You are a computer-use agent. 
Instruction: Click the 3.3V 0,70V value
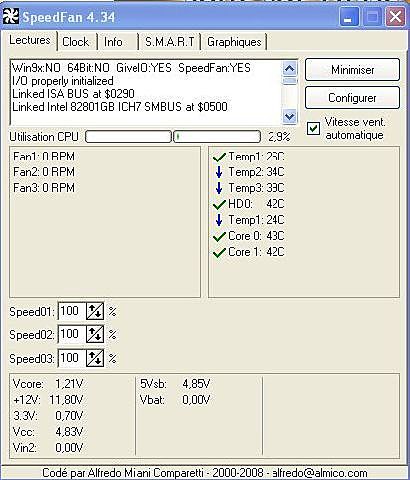(69, 416)
